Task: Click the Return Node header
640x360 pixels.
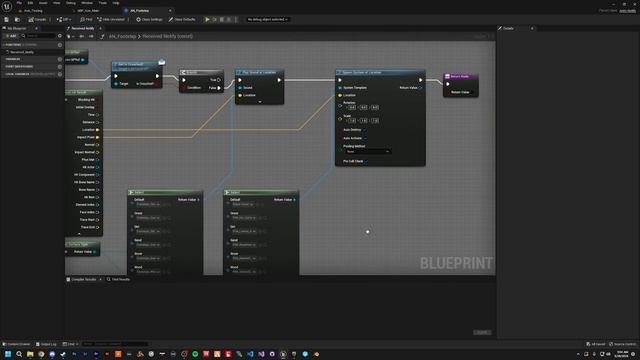Action: point(460,76)
